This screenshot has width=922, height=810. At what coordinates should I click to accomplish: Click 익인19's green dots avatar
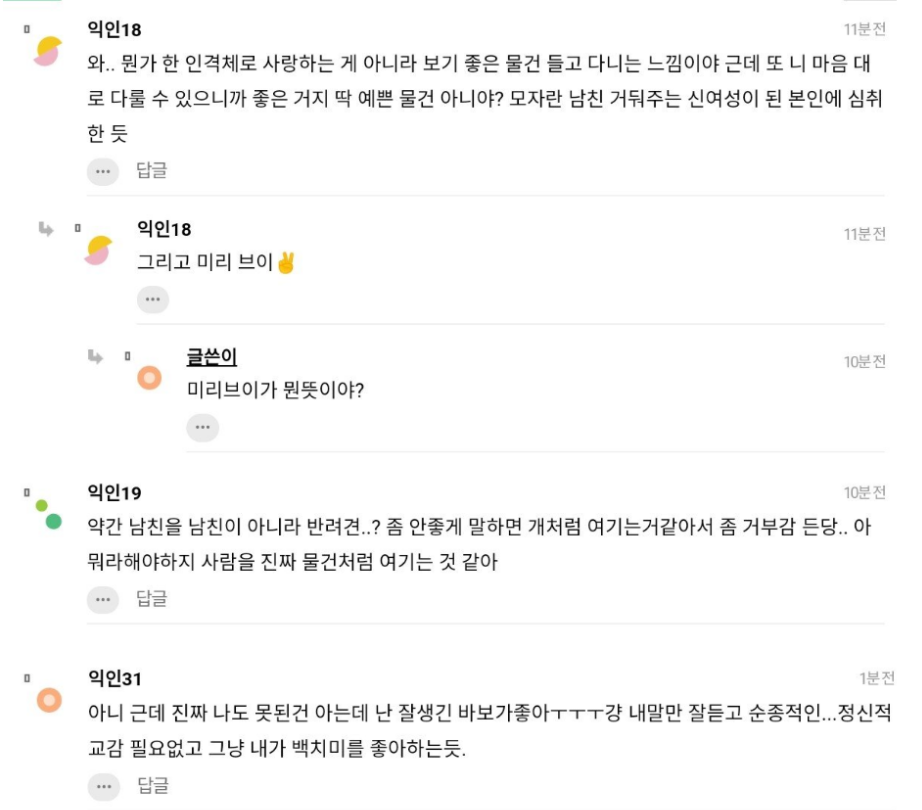click(x=48, y=513)
